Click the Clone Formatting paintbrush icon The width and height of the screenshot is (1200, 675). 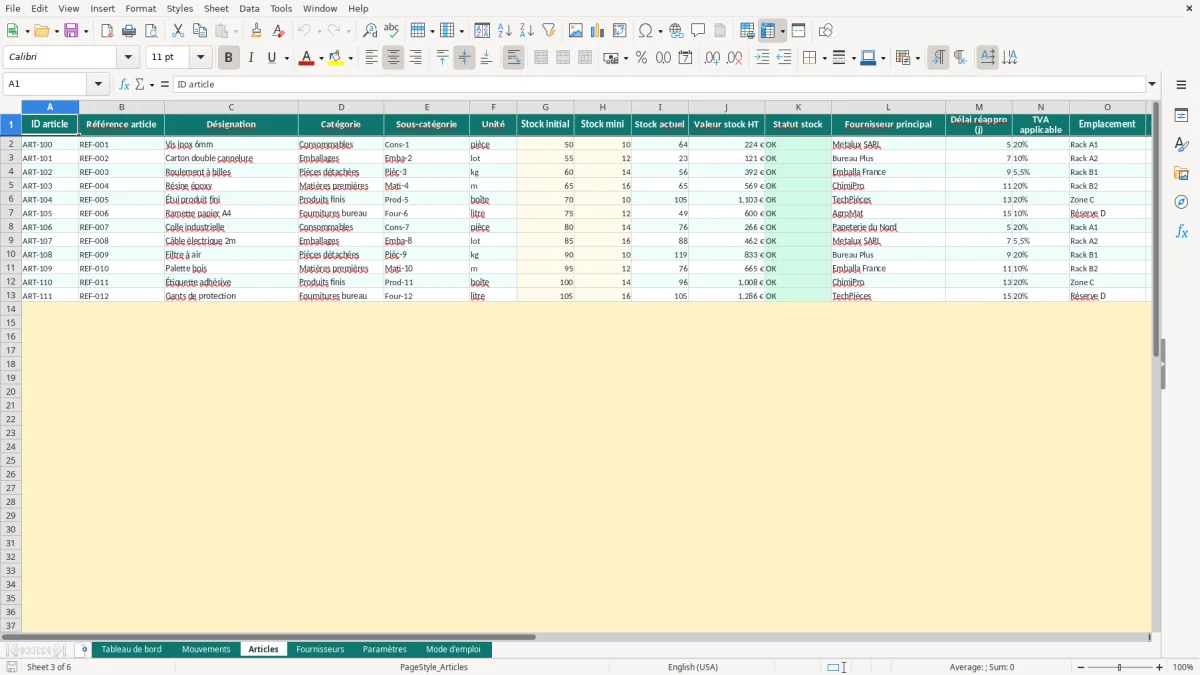[257, 31]
